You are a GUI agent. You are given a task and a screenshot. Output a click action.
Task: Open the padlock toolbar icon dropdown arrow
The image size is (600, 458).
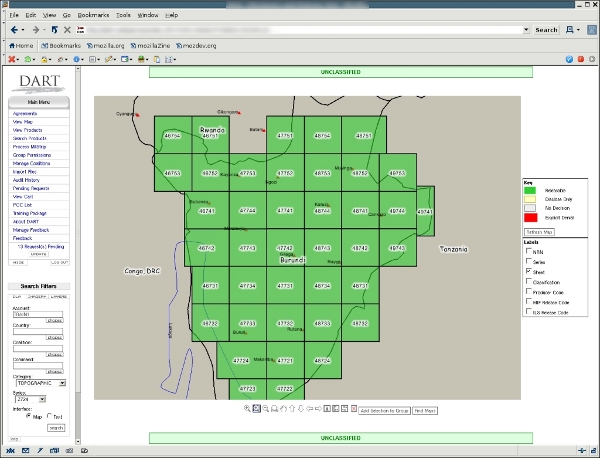pos(50,60)
